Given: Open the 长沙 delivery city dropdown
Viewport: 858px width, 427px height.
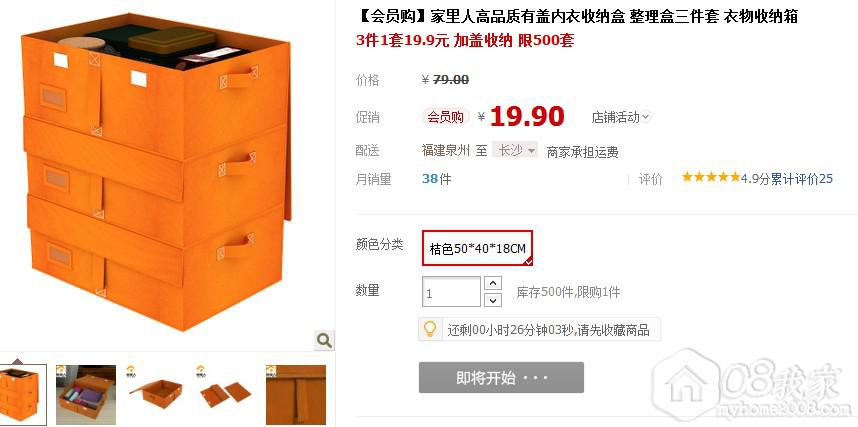Looking at the screenshot, I should coord(515,150).
